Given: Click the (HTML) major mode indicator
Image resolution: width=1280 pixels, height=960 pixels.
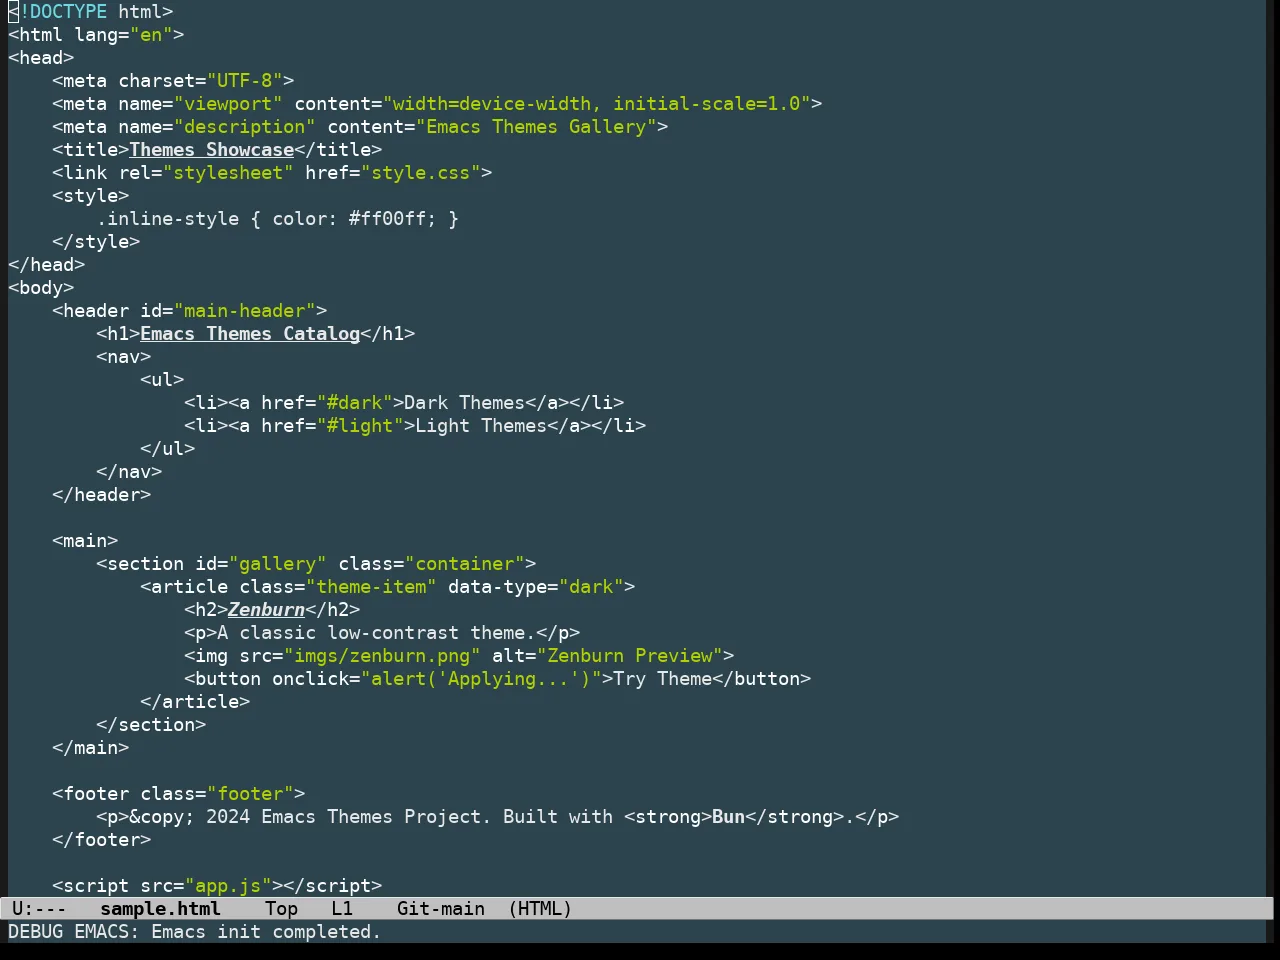Looking at the screenshot, I should [x=540, y=909].
